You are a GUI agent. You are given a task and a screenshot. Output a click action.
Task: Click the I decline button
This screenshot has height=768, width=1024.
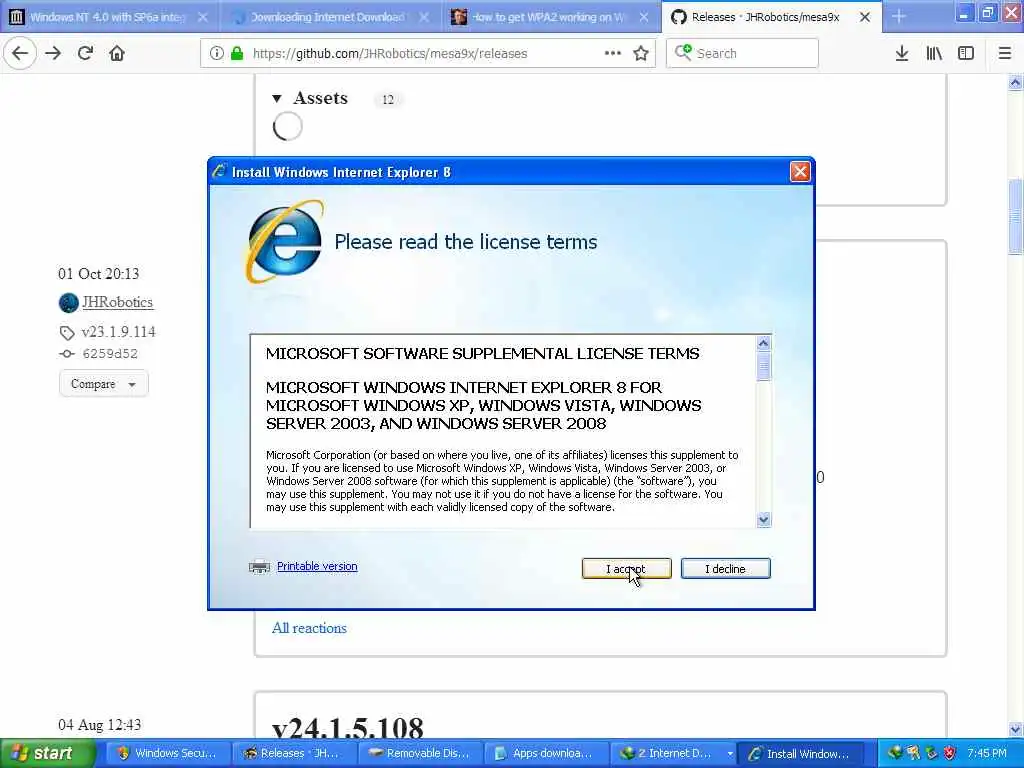point(726,569)
